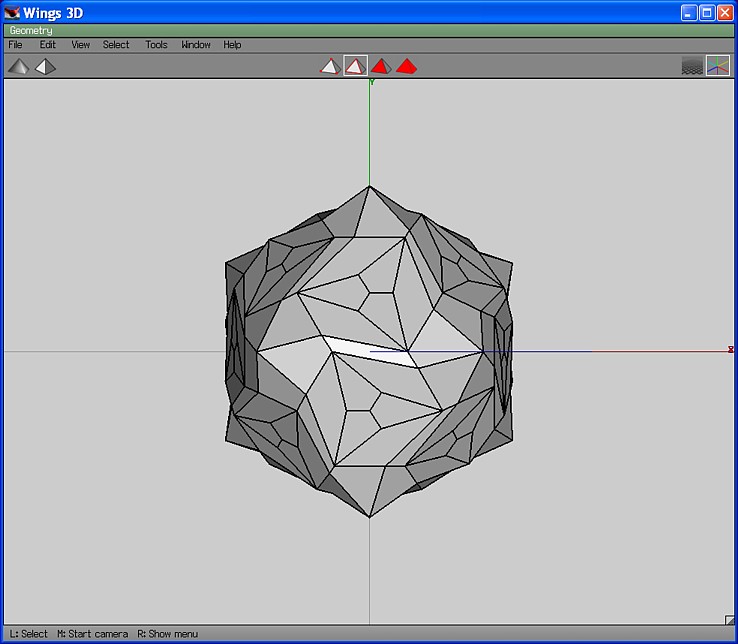This screenshot has width=738, height=644.
Task: Toggle the axes display icon
Action: (717, 66)
